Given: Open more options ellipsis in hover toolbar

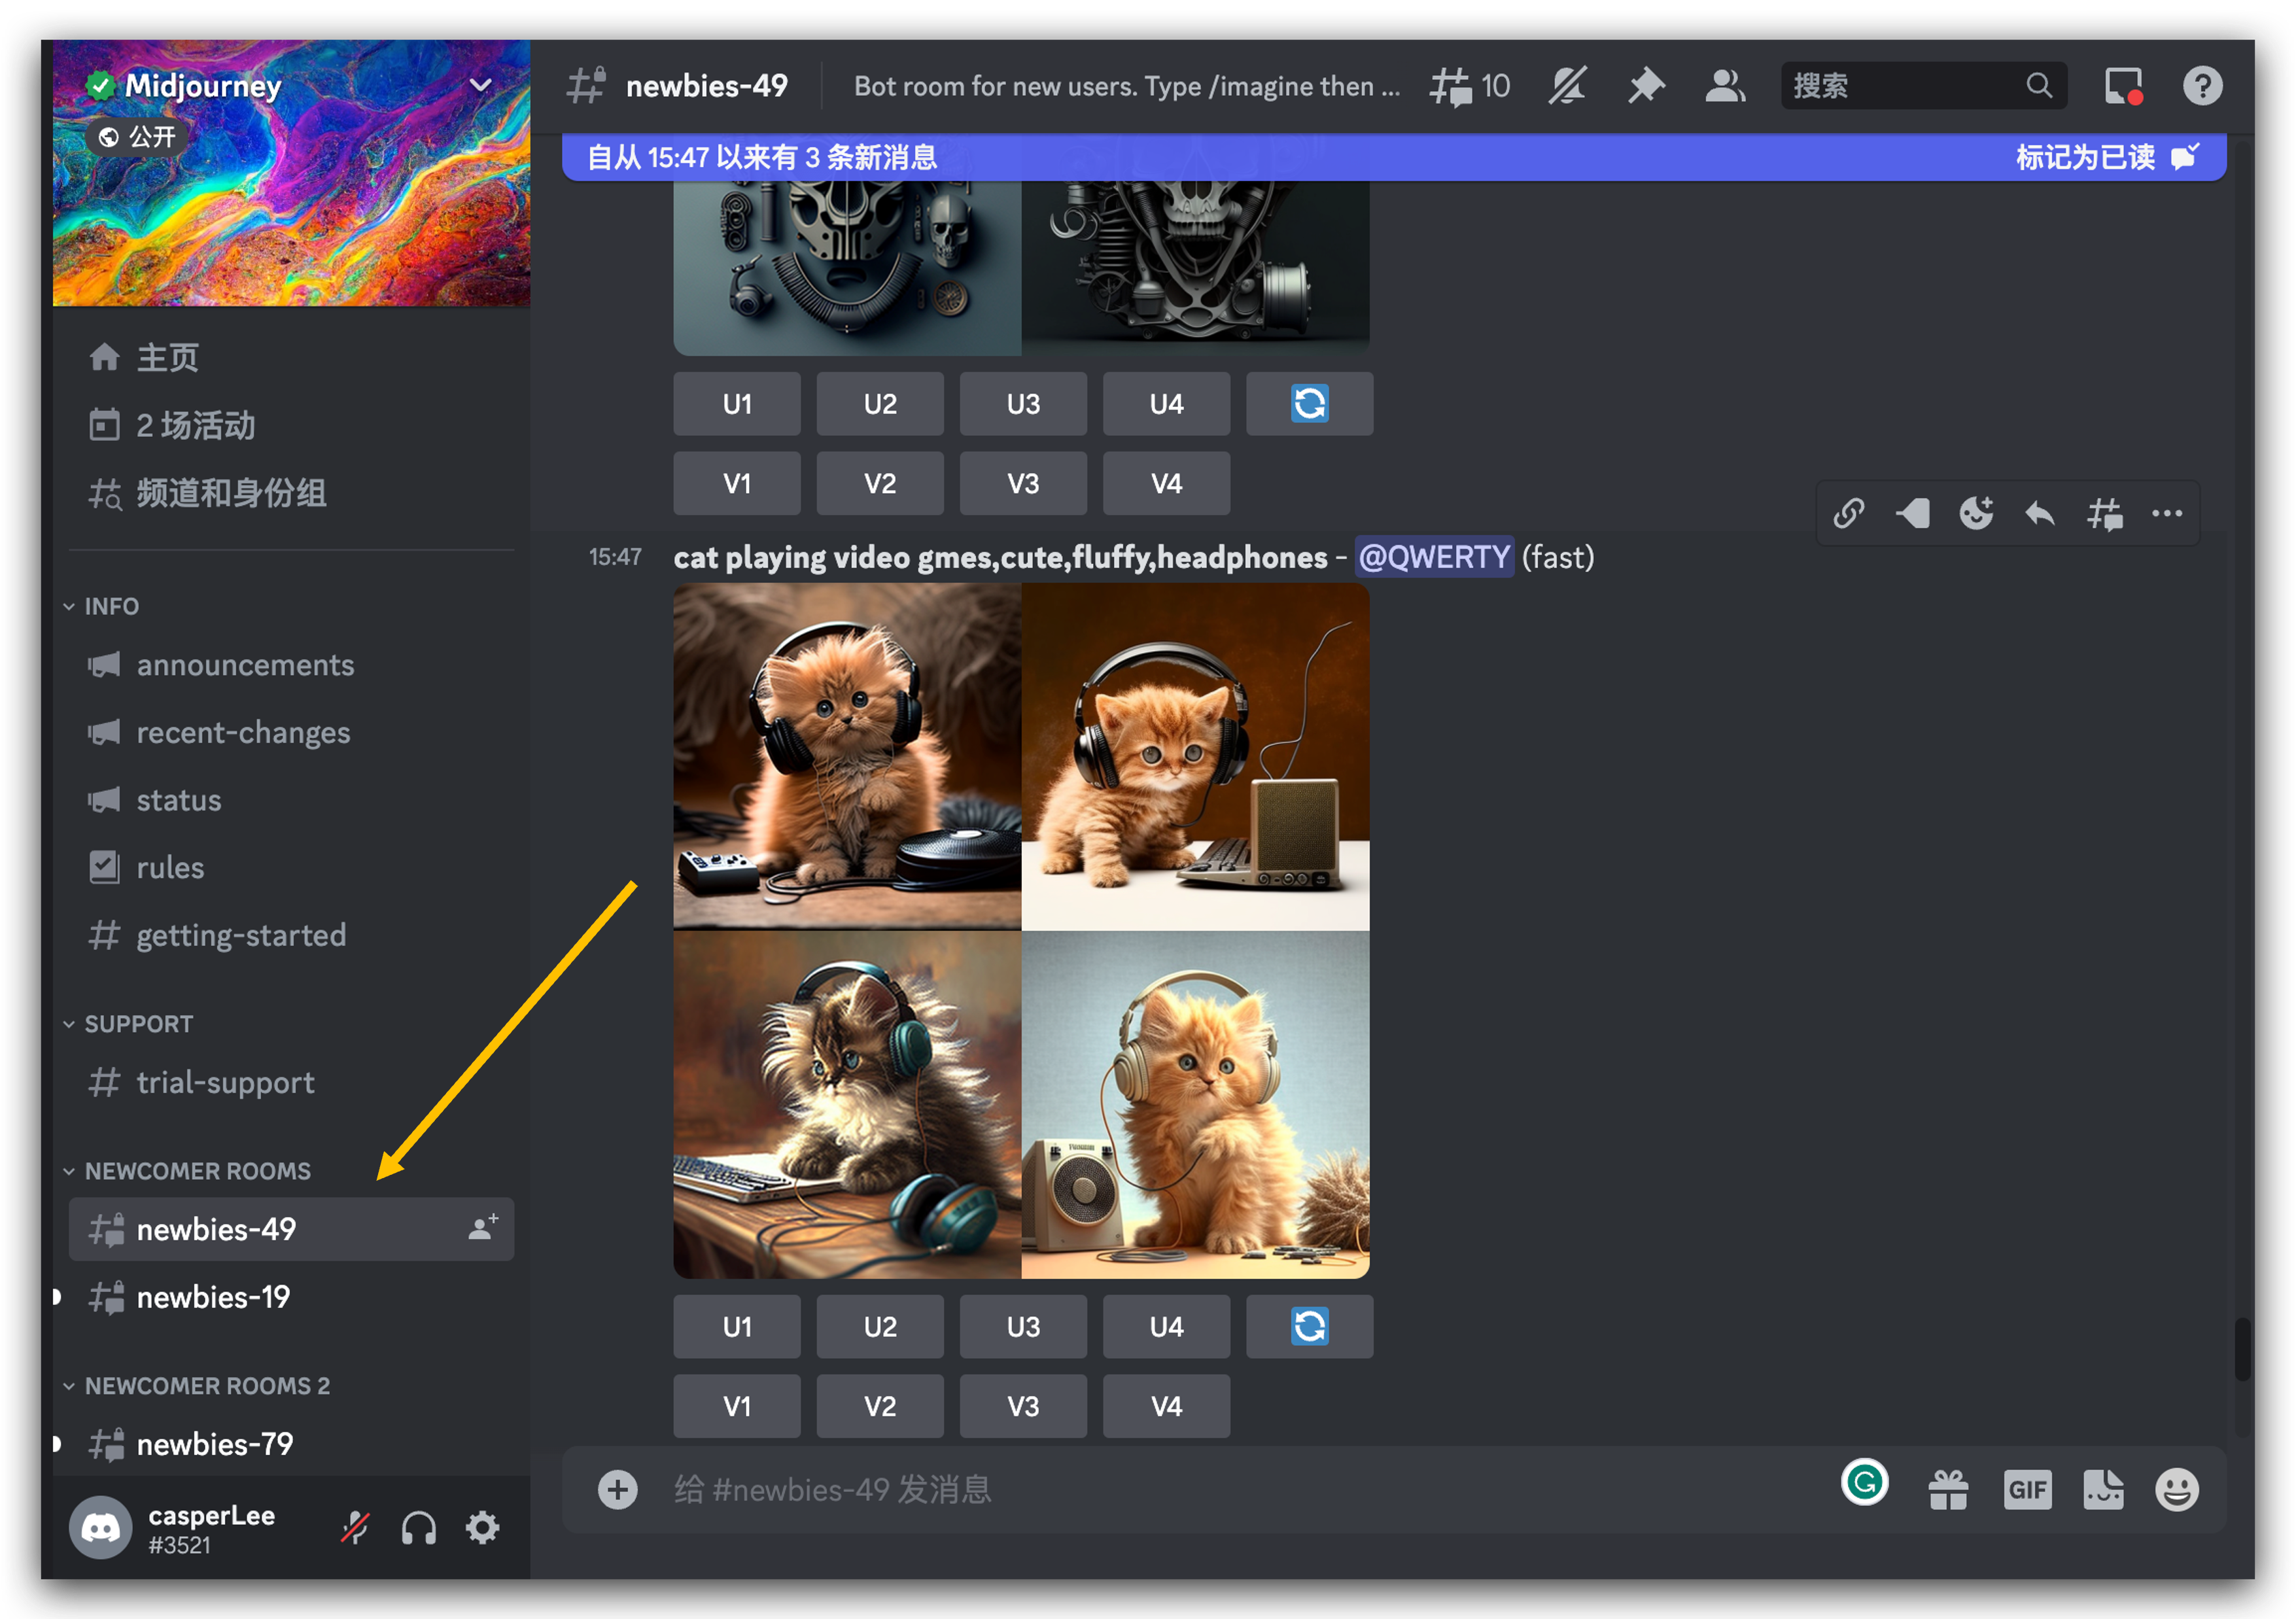Looking at the screenshot, I should [x=2167, y=513].
